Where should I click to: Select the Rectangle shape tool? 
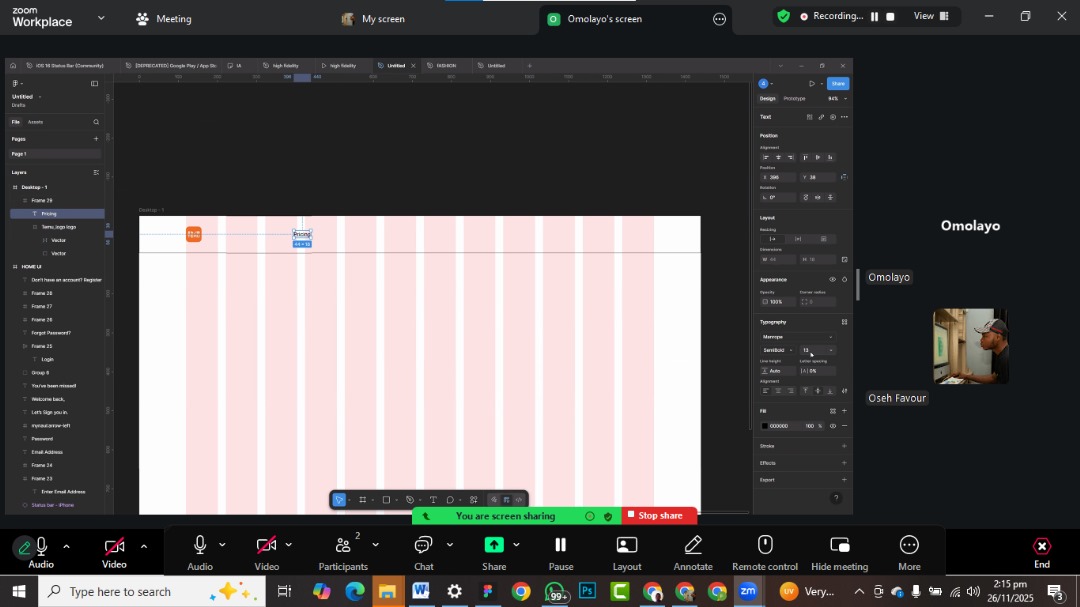386,500
